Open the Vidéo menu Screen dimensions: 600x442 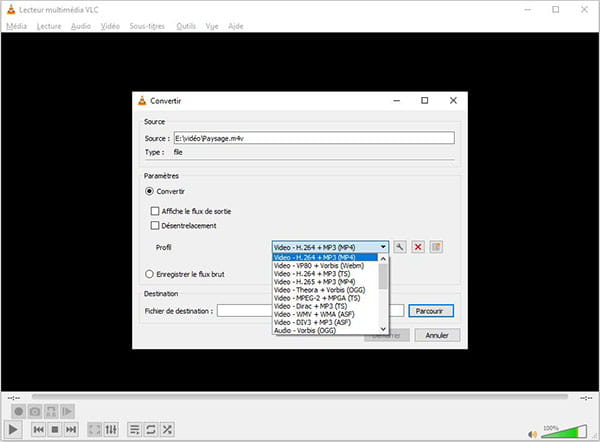[110, 26]
